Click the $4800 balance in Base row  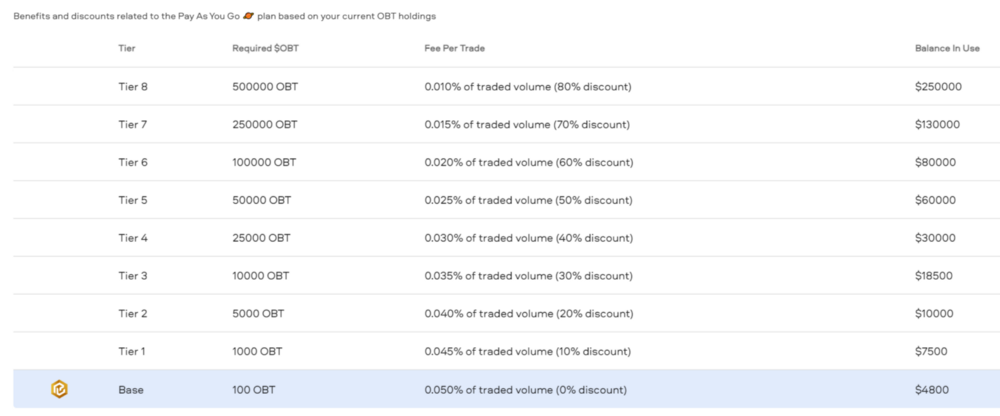pos(932,390)
